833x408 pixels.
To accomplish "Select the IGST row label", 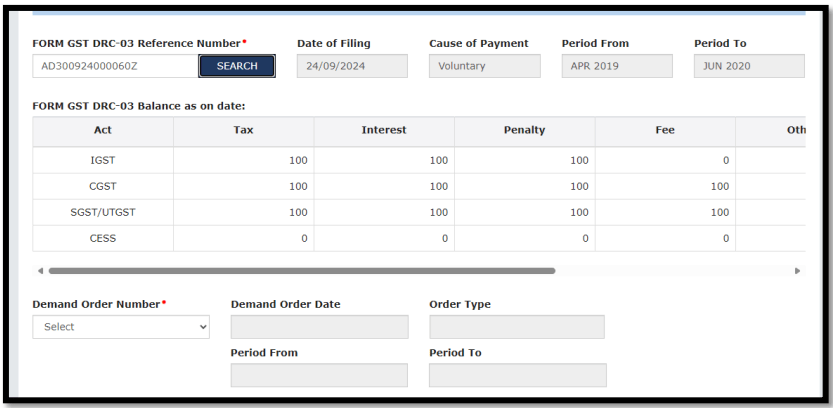I will [x=103, y=160].
